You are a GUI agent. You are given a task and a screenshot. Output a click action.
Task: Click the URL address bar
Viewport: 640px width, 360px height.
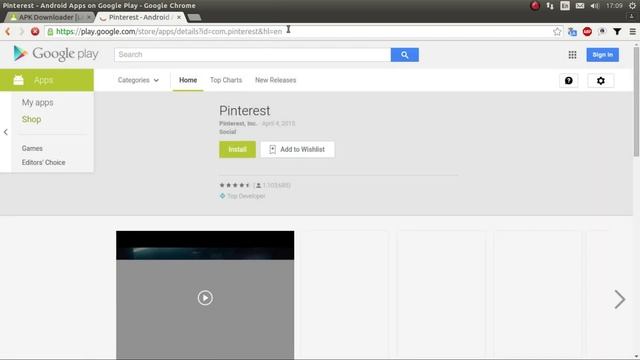pos(302,31)
